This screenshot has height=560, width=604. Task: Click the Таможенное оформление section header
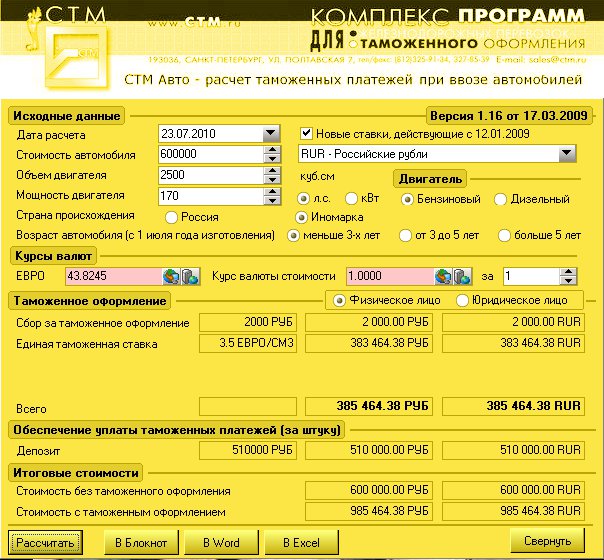coord(90,301)
